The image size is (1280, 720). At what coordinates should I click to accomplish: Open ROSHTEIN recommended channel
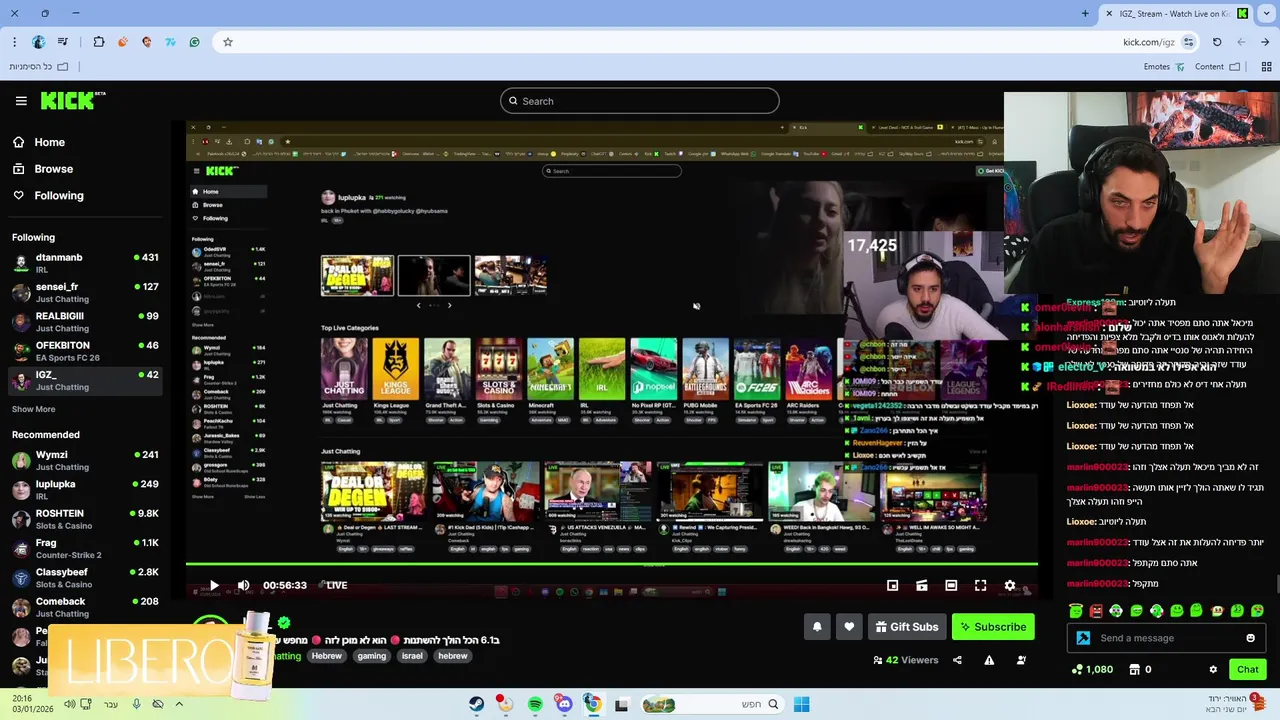[85, 519]
